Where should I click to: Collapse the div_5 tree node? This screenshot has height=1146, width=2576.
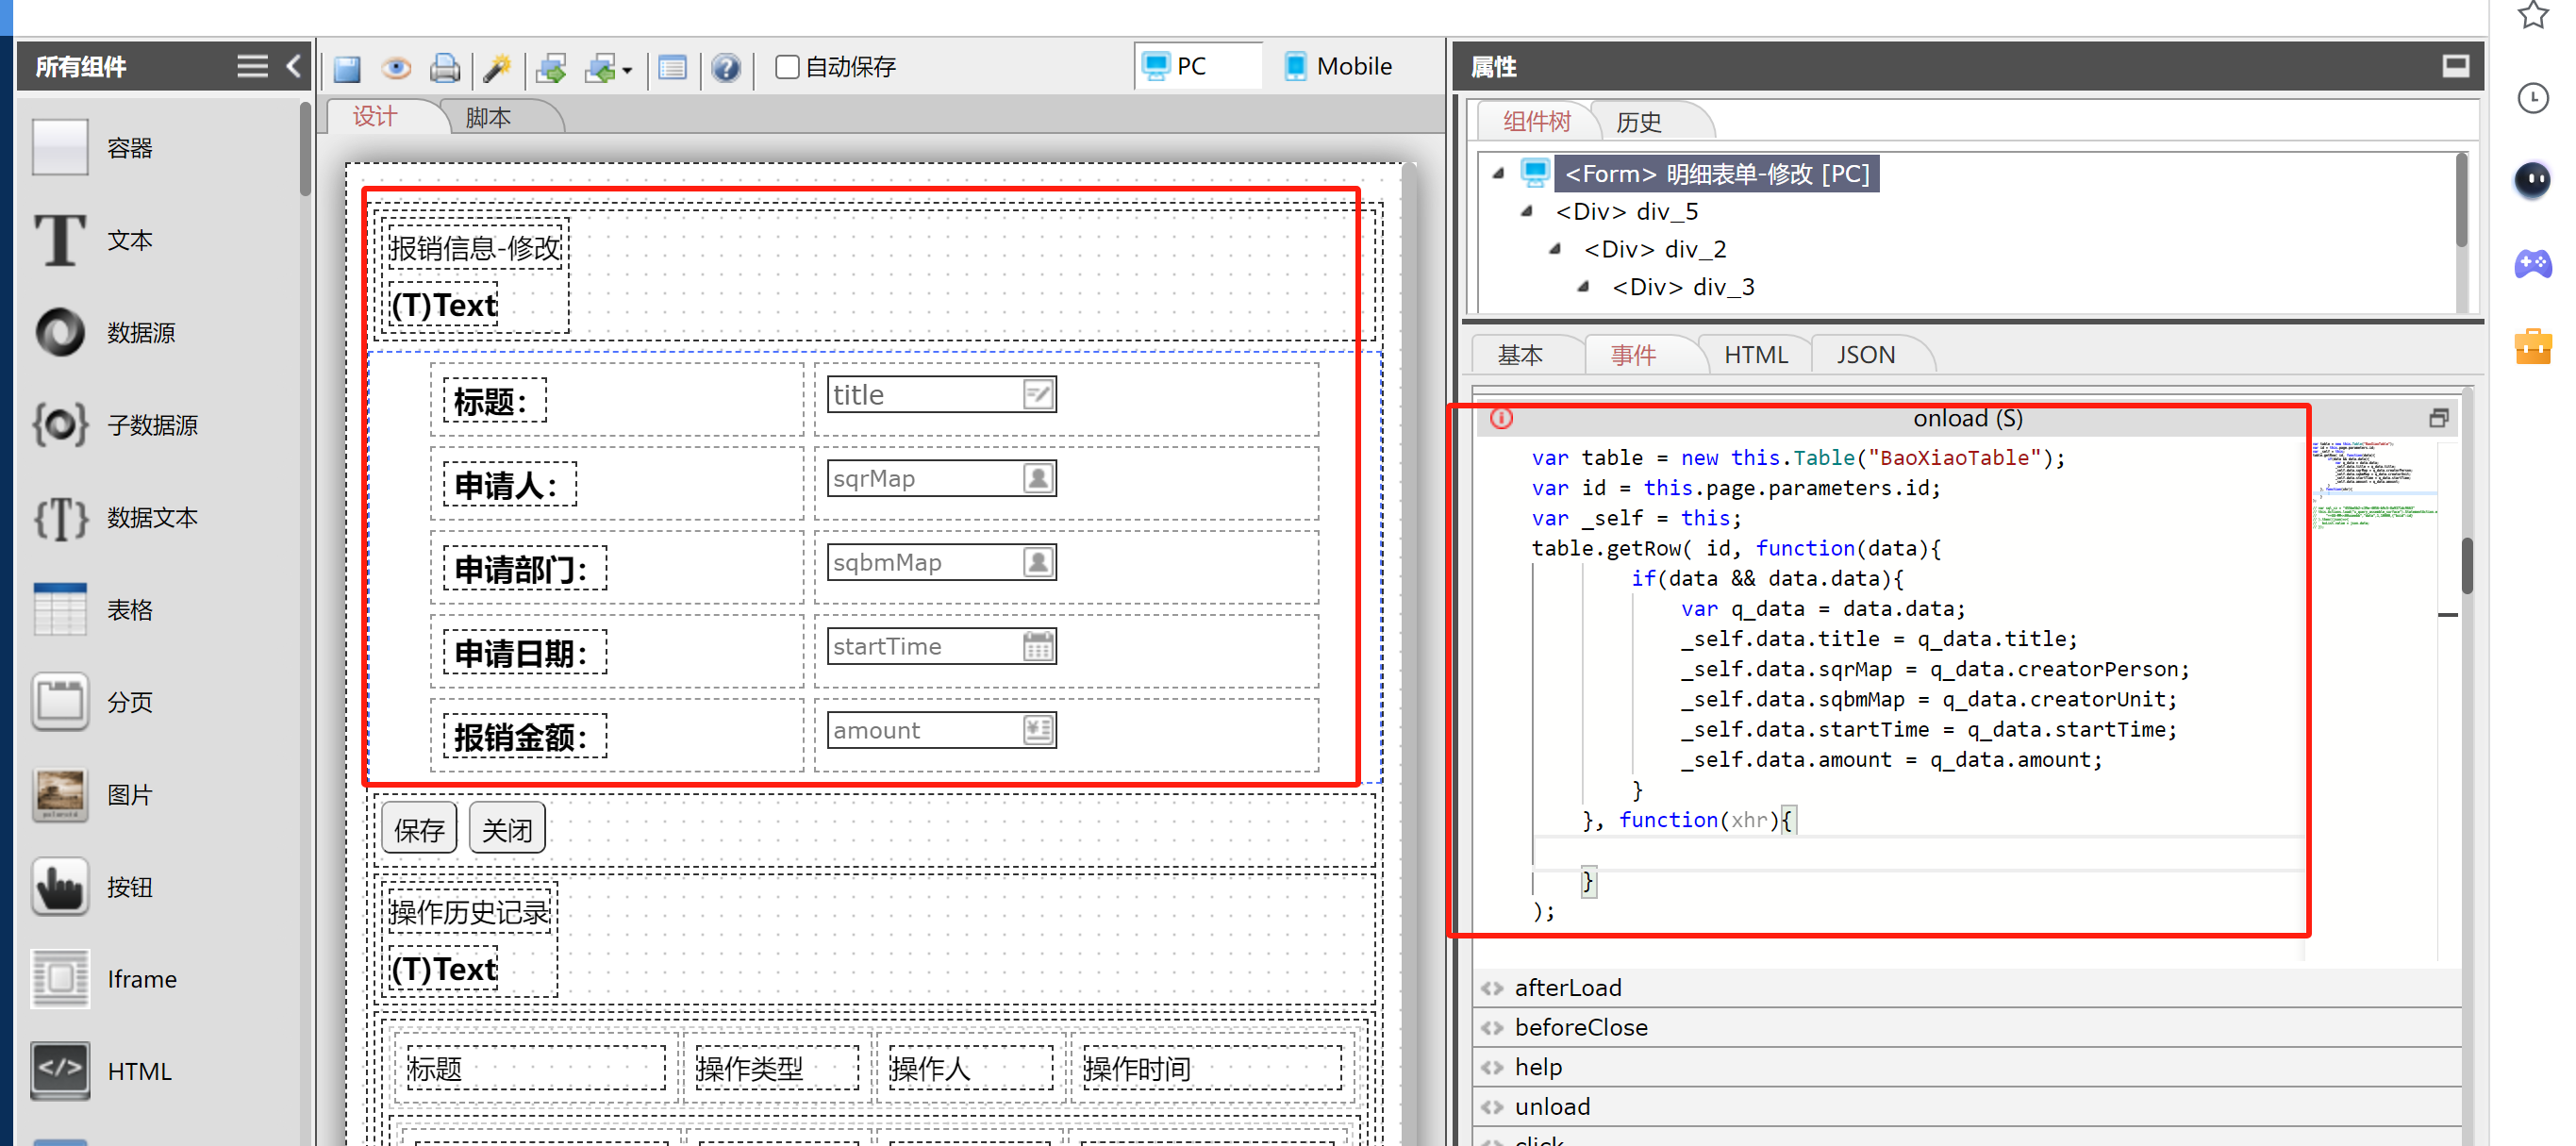[x=1526, y=211]
